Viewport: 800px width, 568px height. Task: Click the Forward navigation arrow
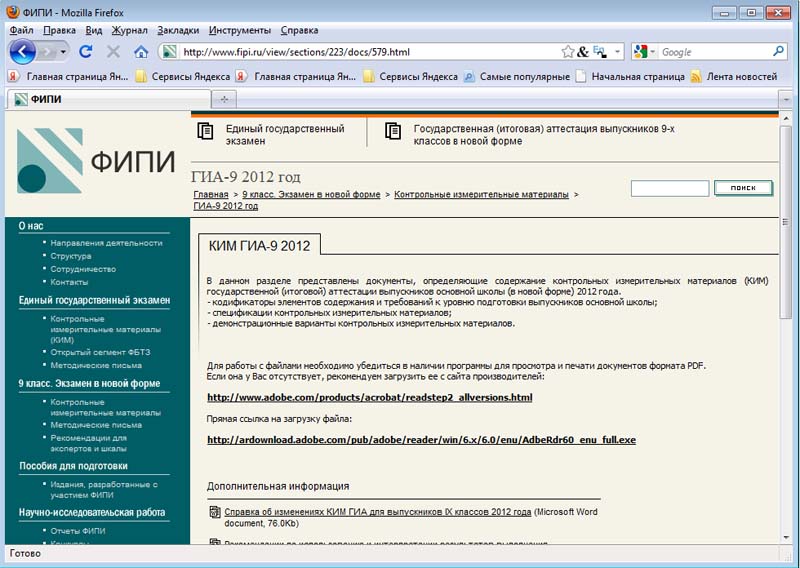[48, 52]
